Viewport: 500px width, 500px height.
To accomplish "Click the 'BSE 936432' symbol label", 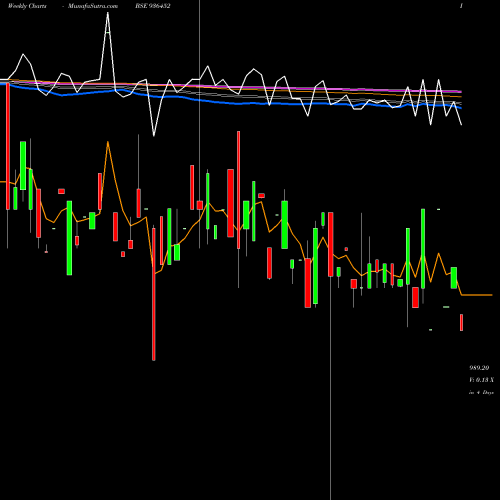I will pyautogui.click(x=153, y=6).
